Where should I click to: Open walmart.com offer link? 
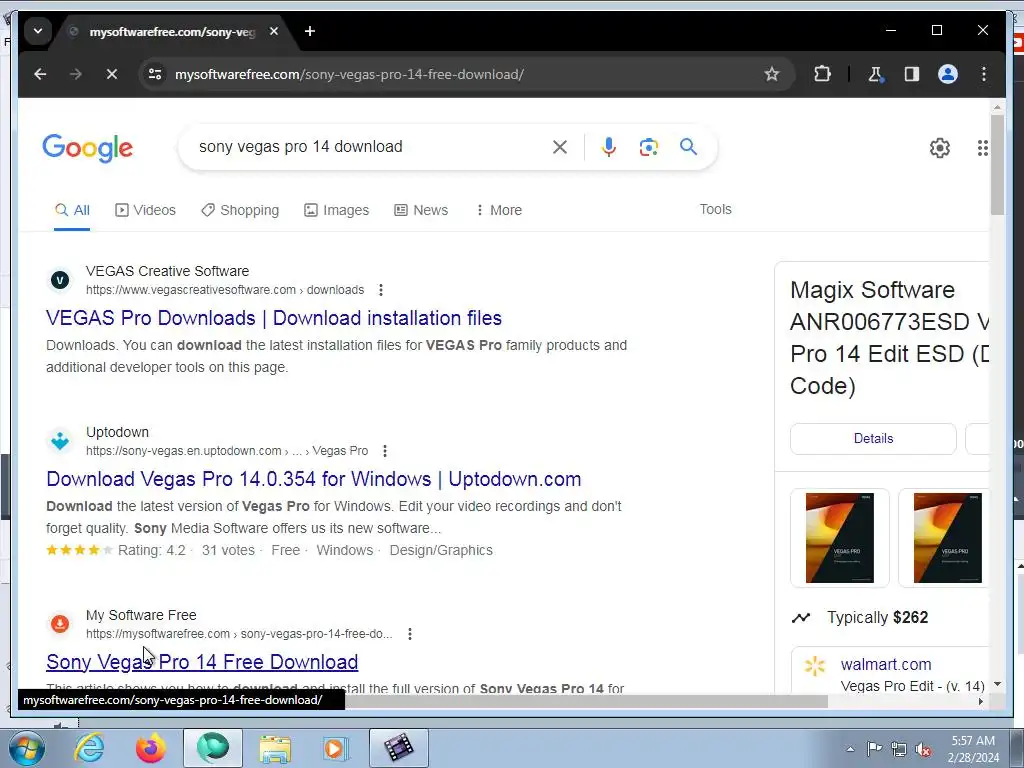pos(886,665)
